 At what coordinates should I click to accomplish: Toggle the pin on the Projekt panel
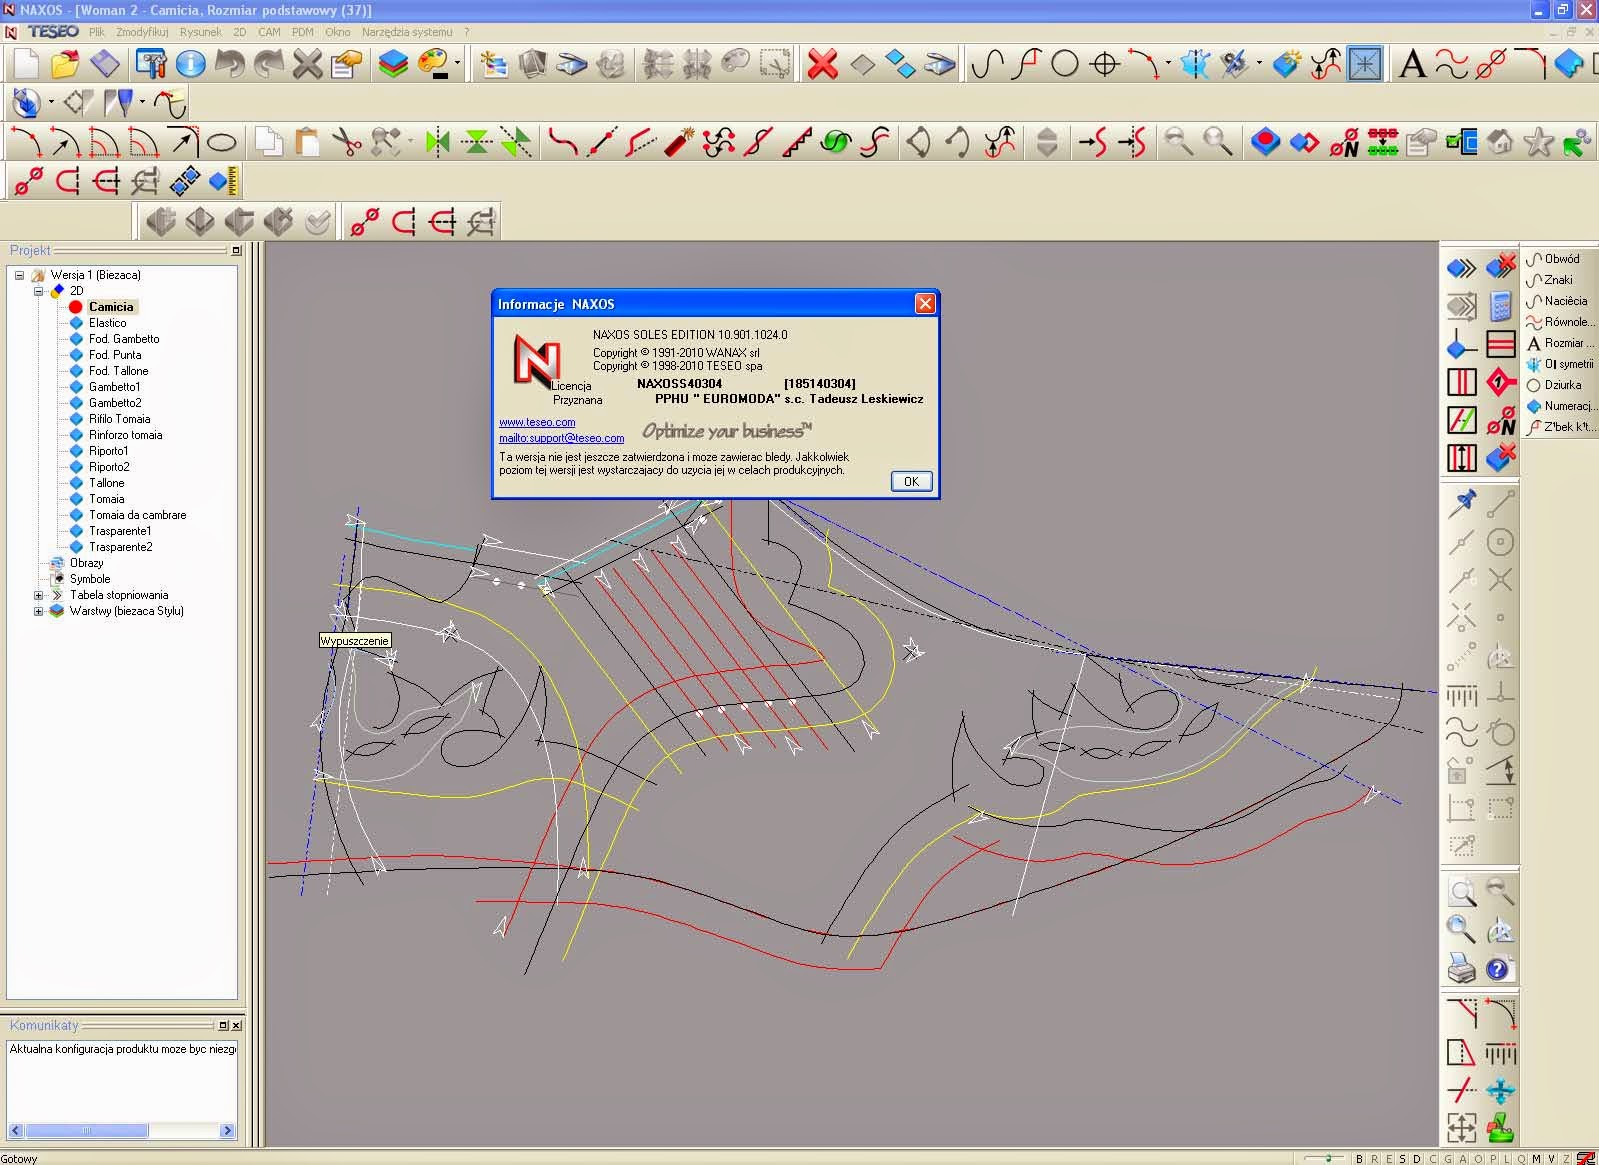[236, 250]
